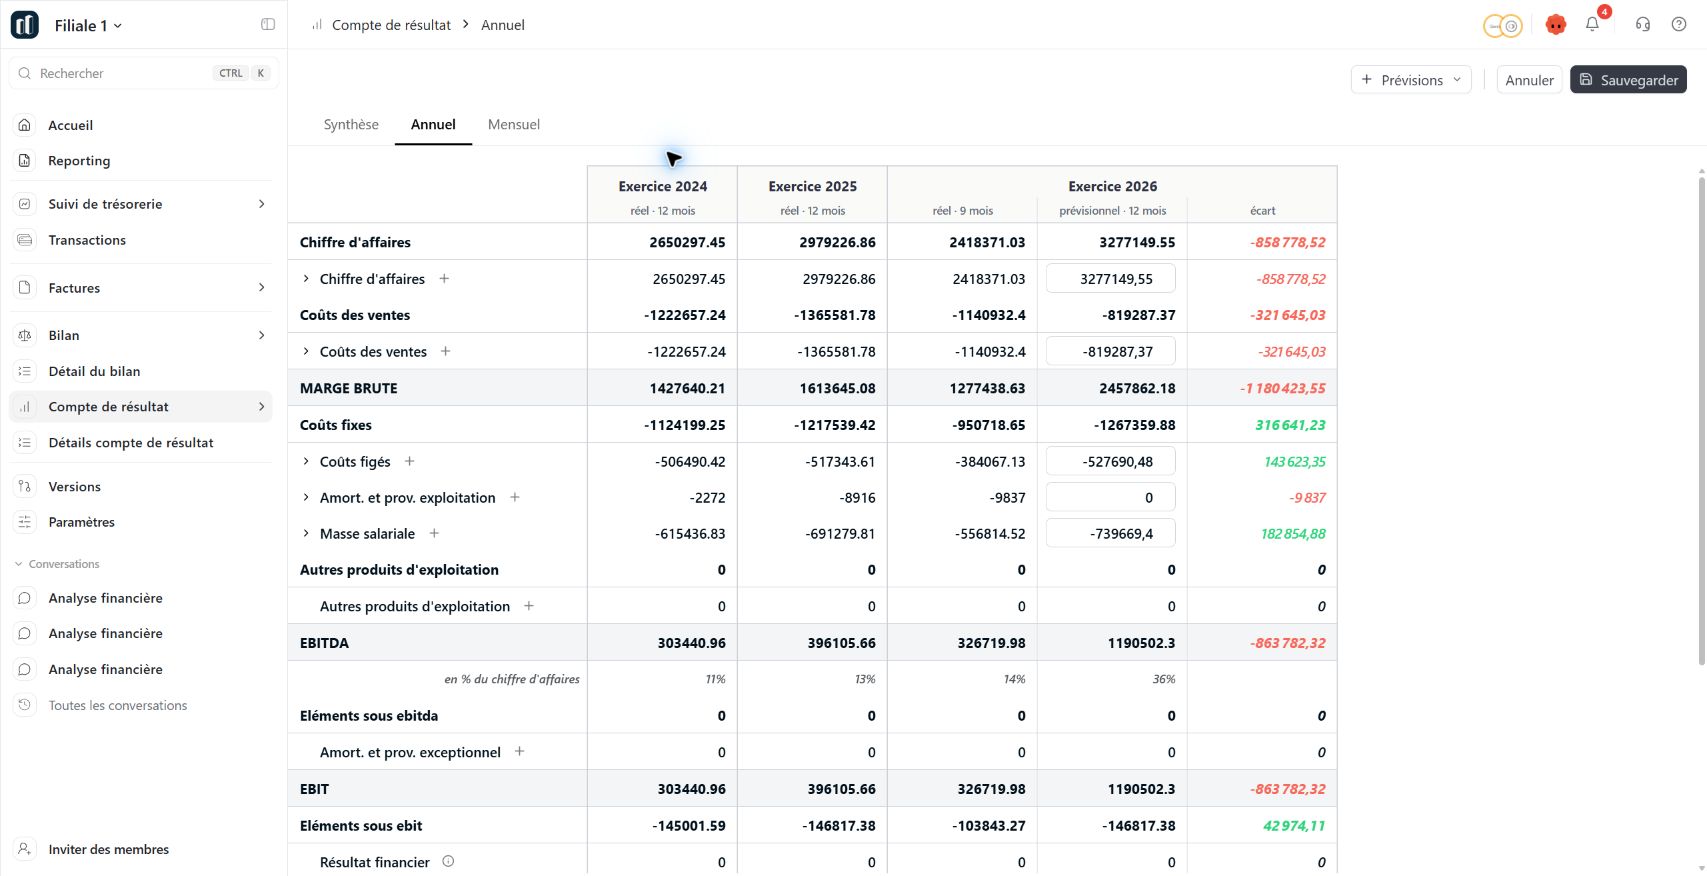This screenshot has height=876, width=1707.
Task: Switch to Synthèse tab
Action: coord(351,125)
